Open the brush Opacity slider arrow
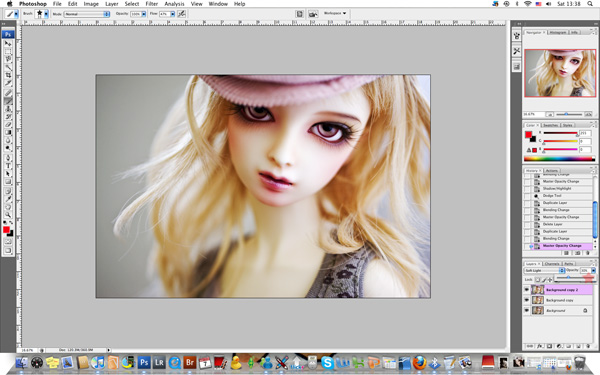This screenshot has height=375, width=600. point(144,14)
